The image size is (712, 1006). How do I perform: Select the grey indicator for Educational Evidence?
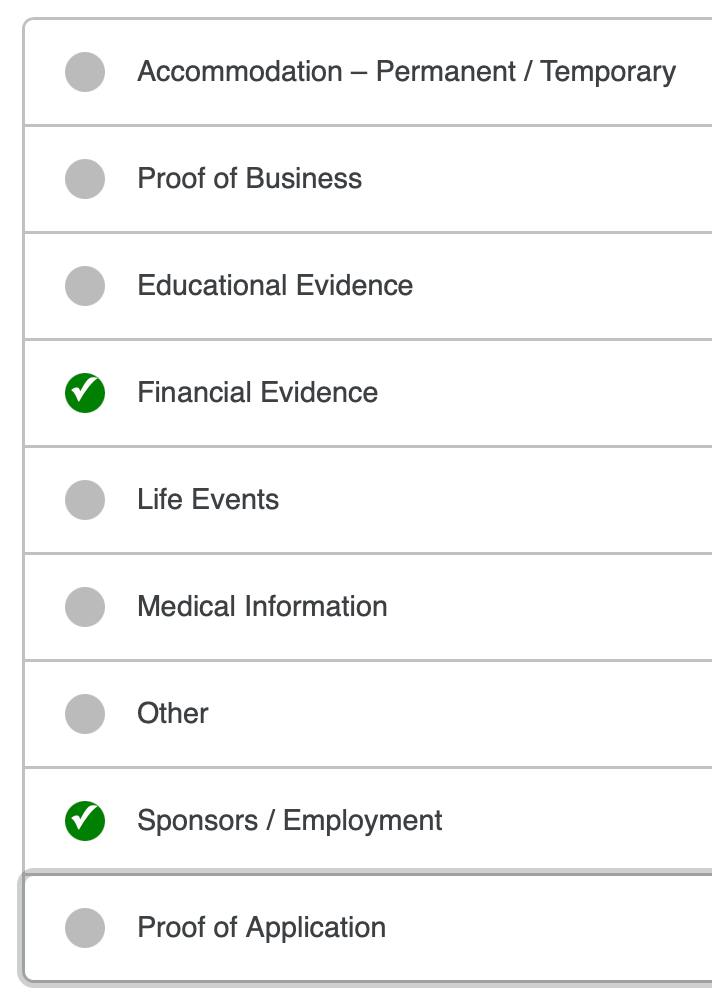[x=85, y=286]
